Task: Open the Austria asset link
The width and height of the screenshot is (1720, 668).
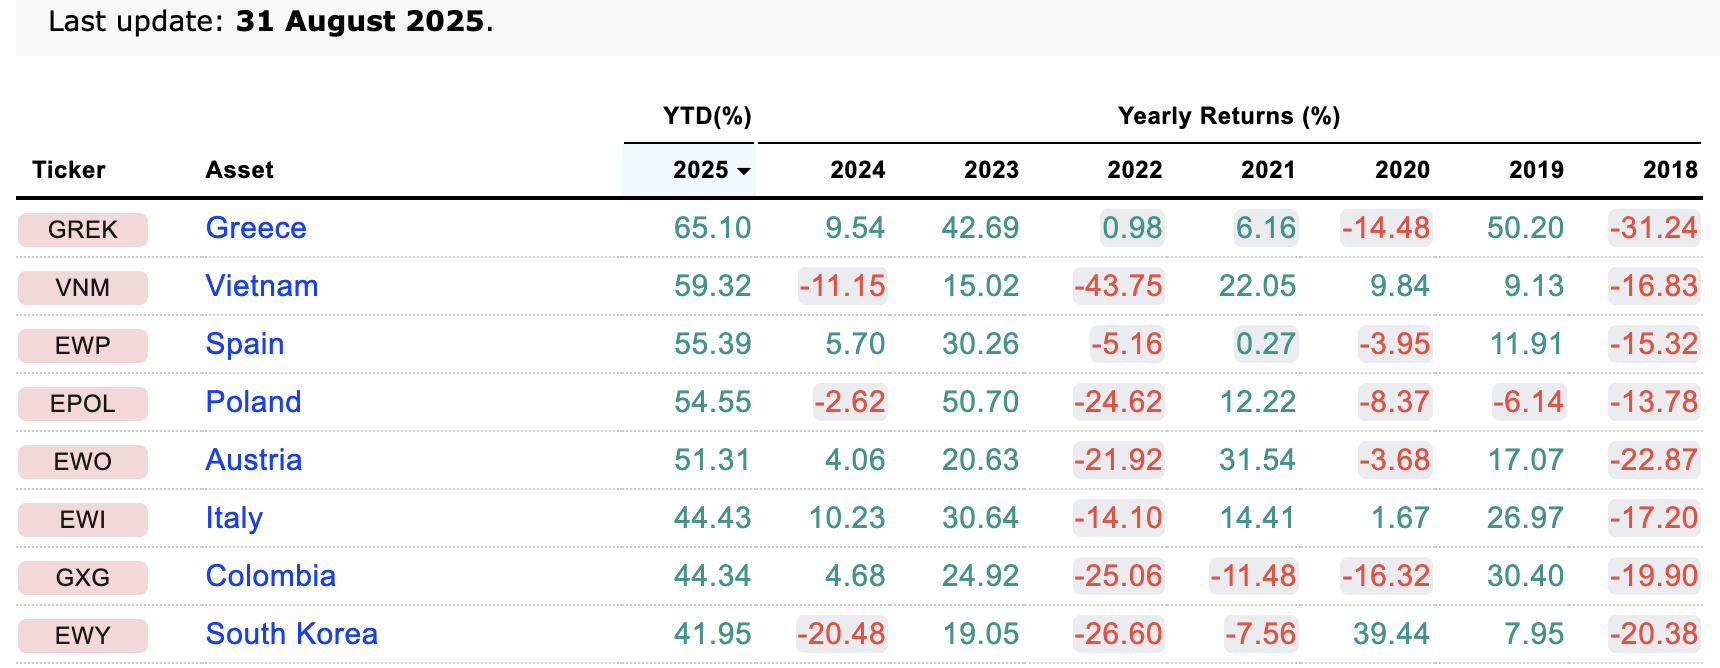Action: 253,460
